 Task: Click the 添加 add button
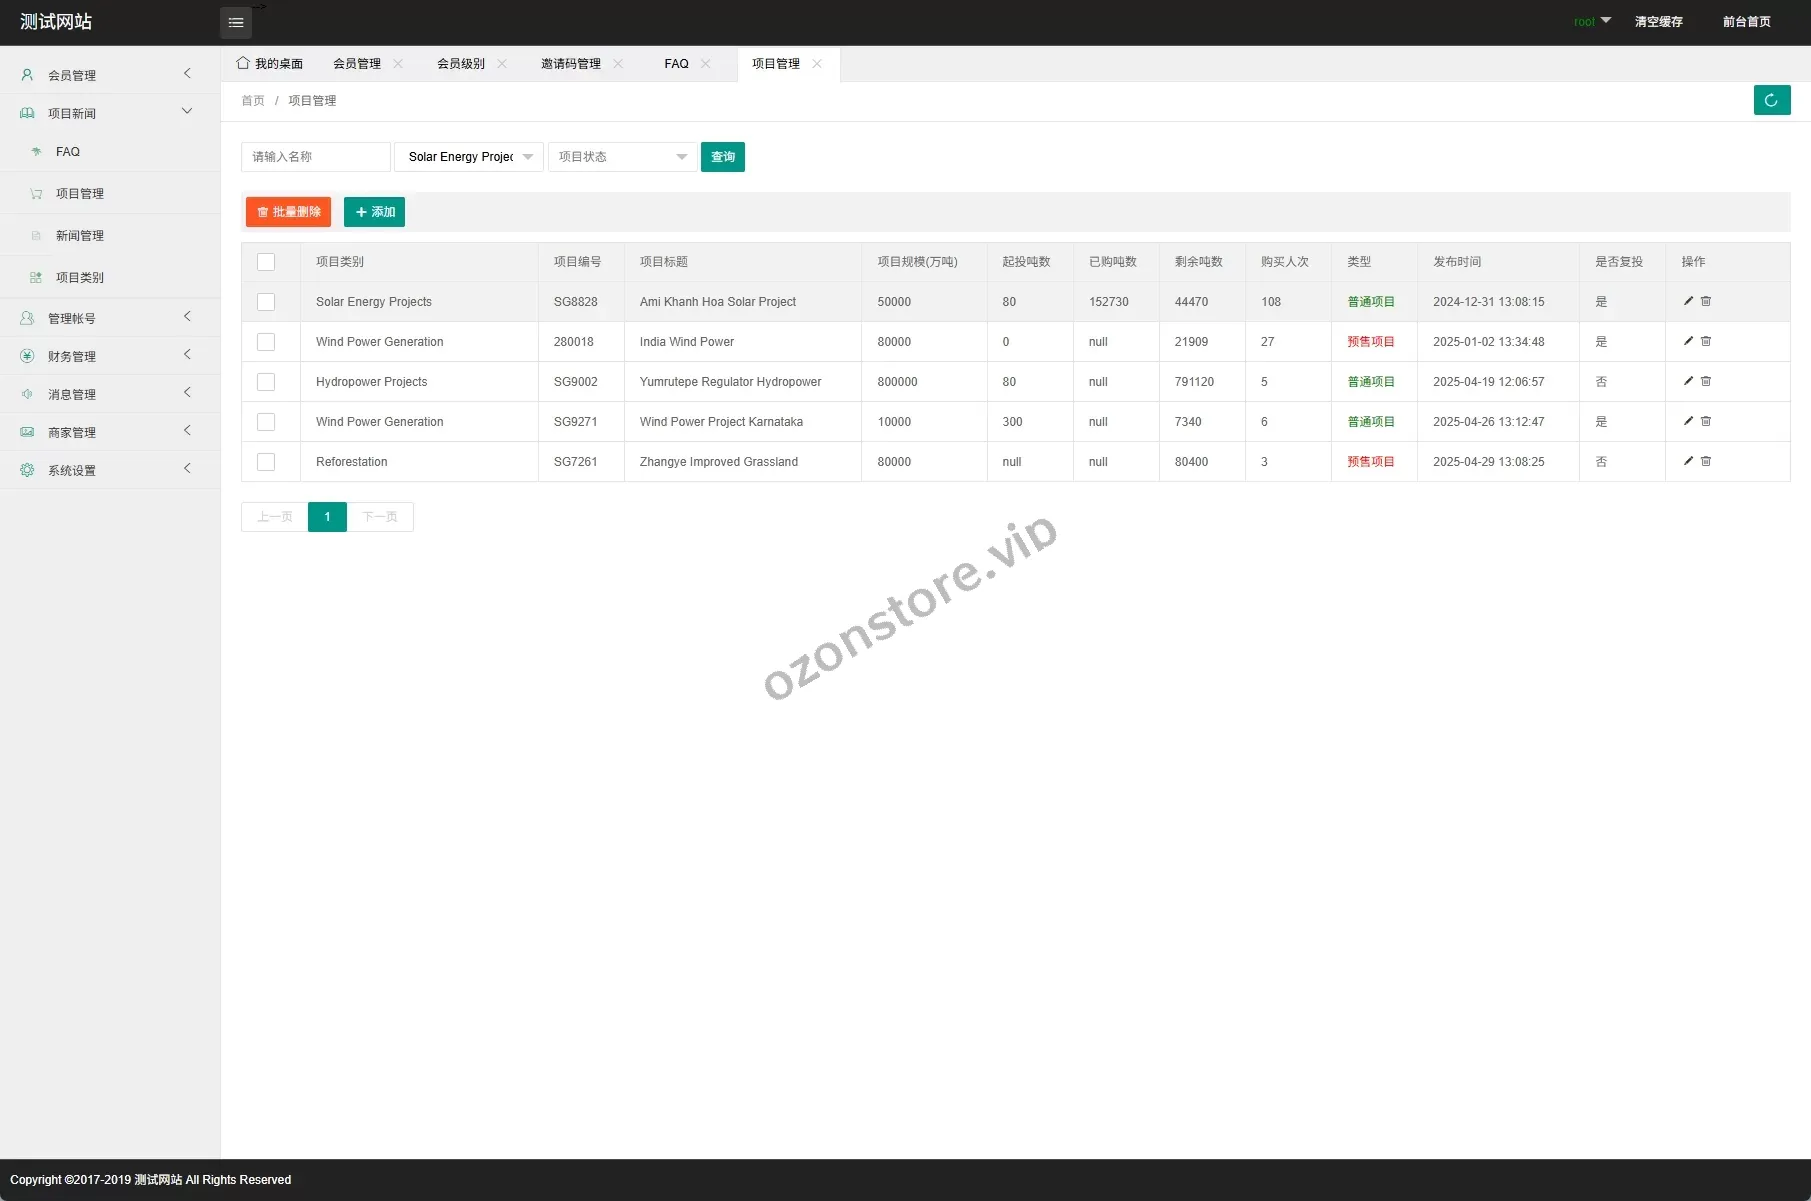coord(374,212)
